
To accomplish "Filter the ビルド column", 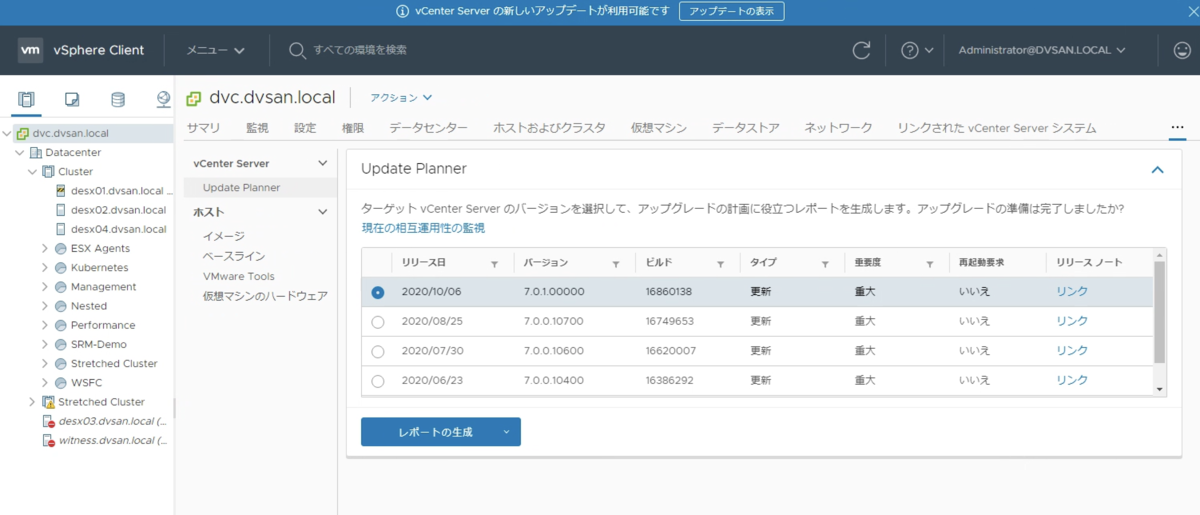I will point(720,264).
